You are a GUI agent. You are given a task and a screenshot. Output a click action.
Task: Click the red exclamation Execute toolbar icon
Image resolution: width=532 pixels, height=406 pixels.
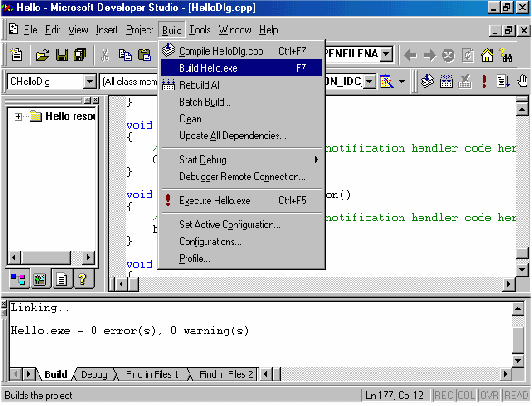(484, 81)
